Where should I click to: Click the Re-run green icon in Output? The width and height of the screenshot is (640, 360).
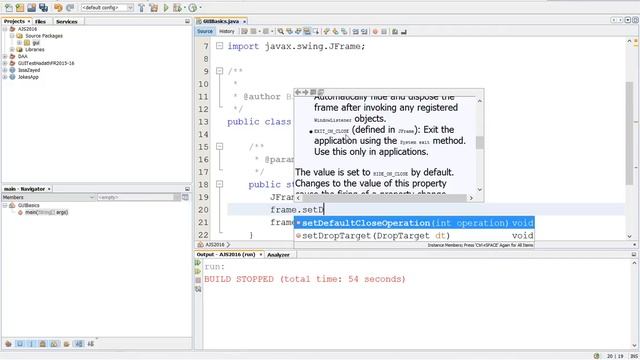198,262
